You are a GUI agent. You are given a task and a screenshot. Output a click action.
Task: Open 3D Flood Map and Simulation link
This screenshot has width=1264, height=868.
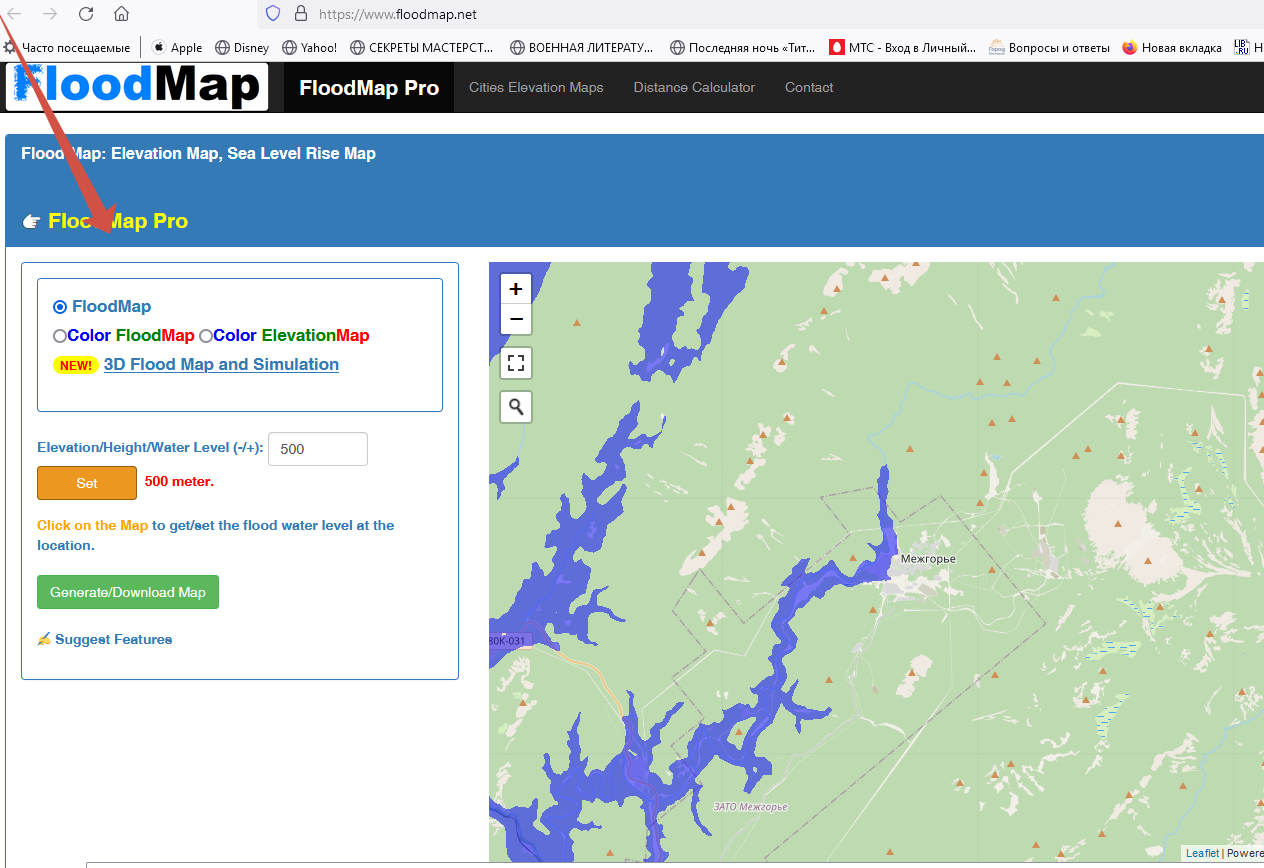(221, 364)
